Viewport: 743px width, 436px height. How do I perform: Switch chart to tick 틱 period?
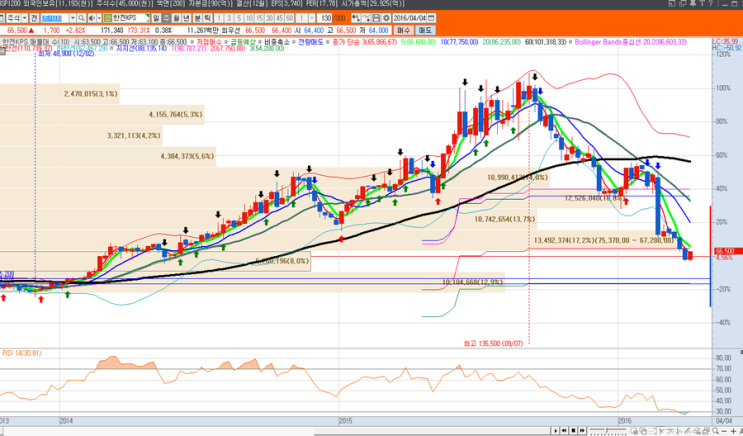[x=208, y=18]
